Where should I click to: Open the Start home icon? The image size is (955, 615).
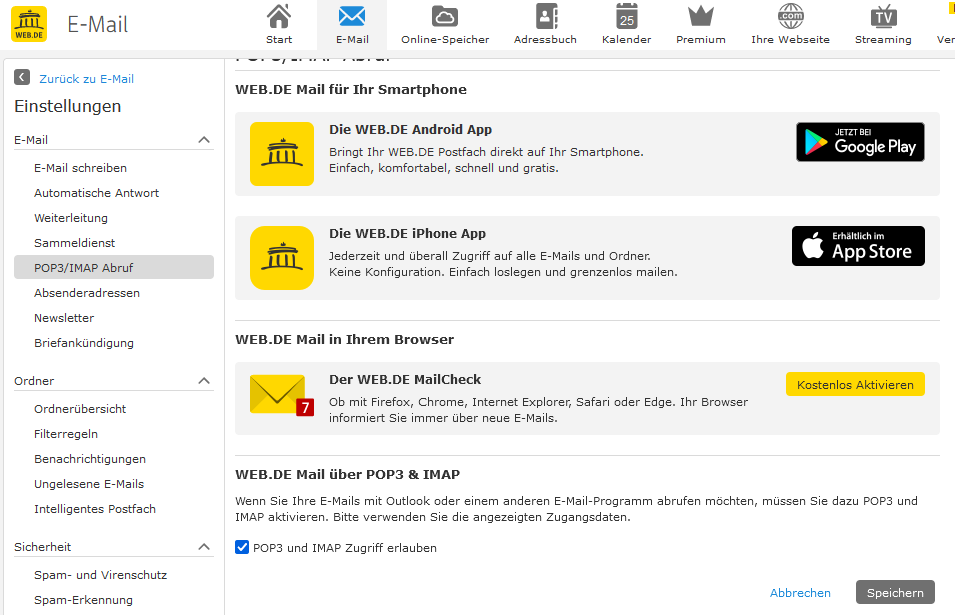pyautogui.click(x=279, y=16)
